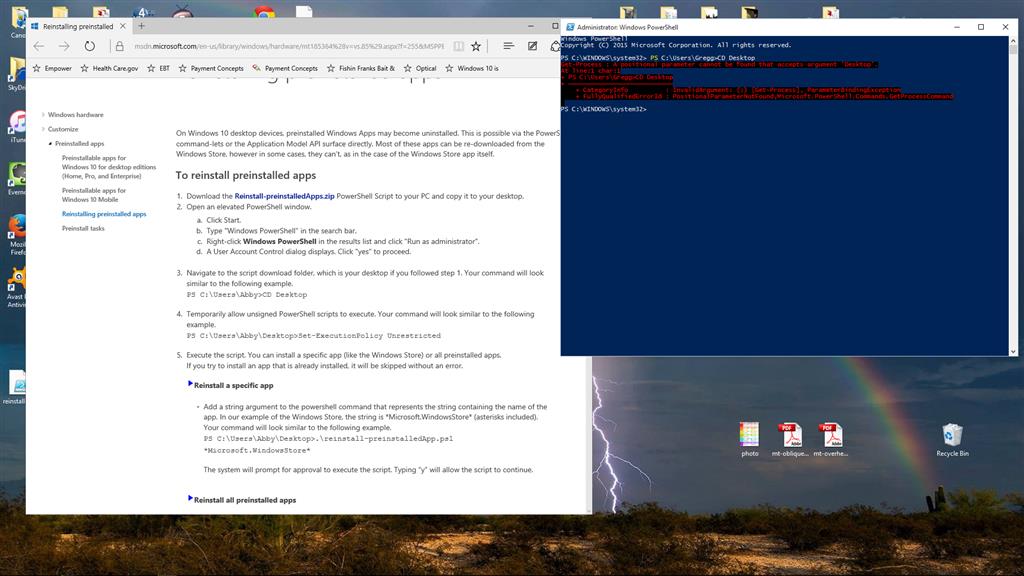1024x576 pixels.
Task: Collapse Reinstall a specific app section
Action: tap(190, 384)
